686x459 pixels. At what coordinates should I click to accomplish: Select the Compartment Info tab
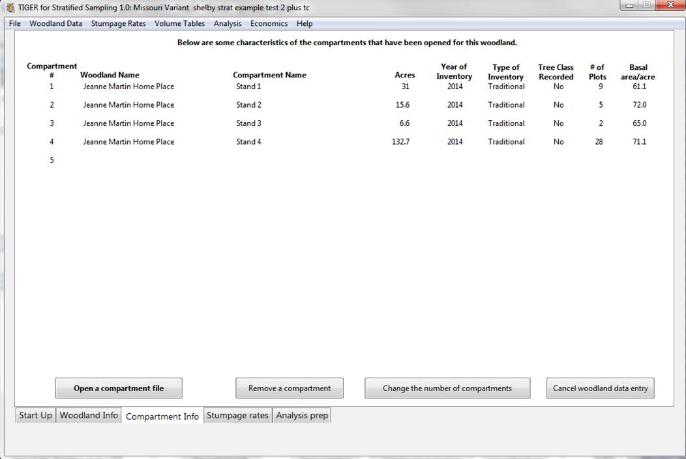(162, 416)
